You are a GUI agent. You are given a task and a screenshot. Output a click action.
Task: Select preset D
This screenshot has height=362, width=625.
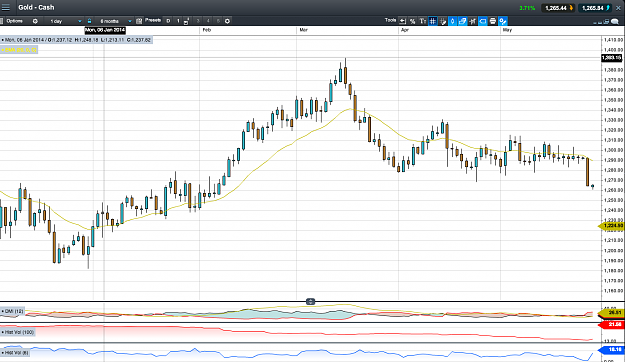tap(168, 21)
